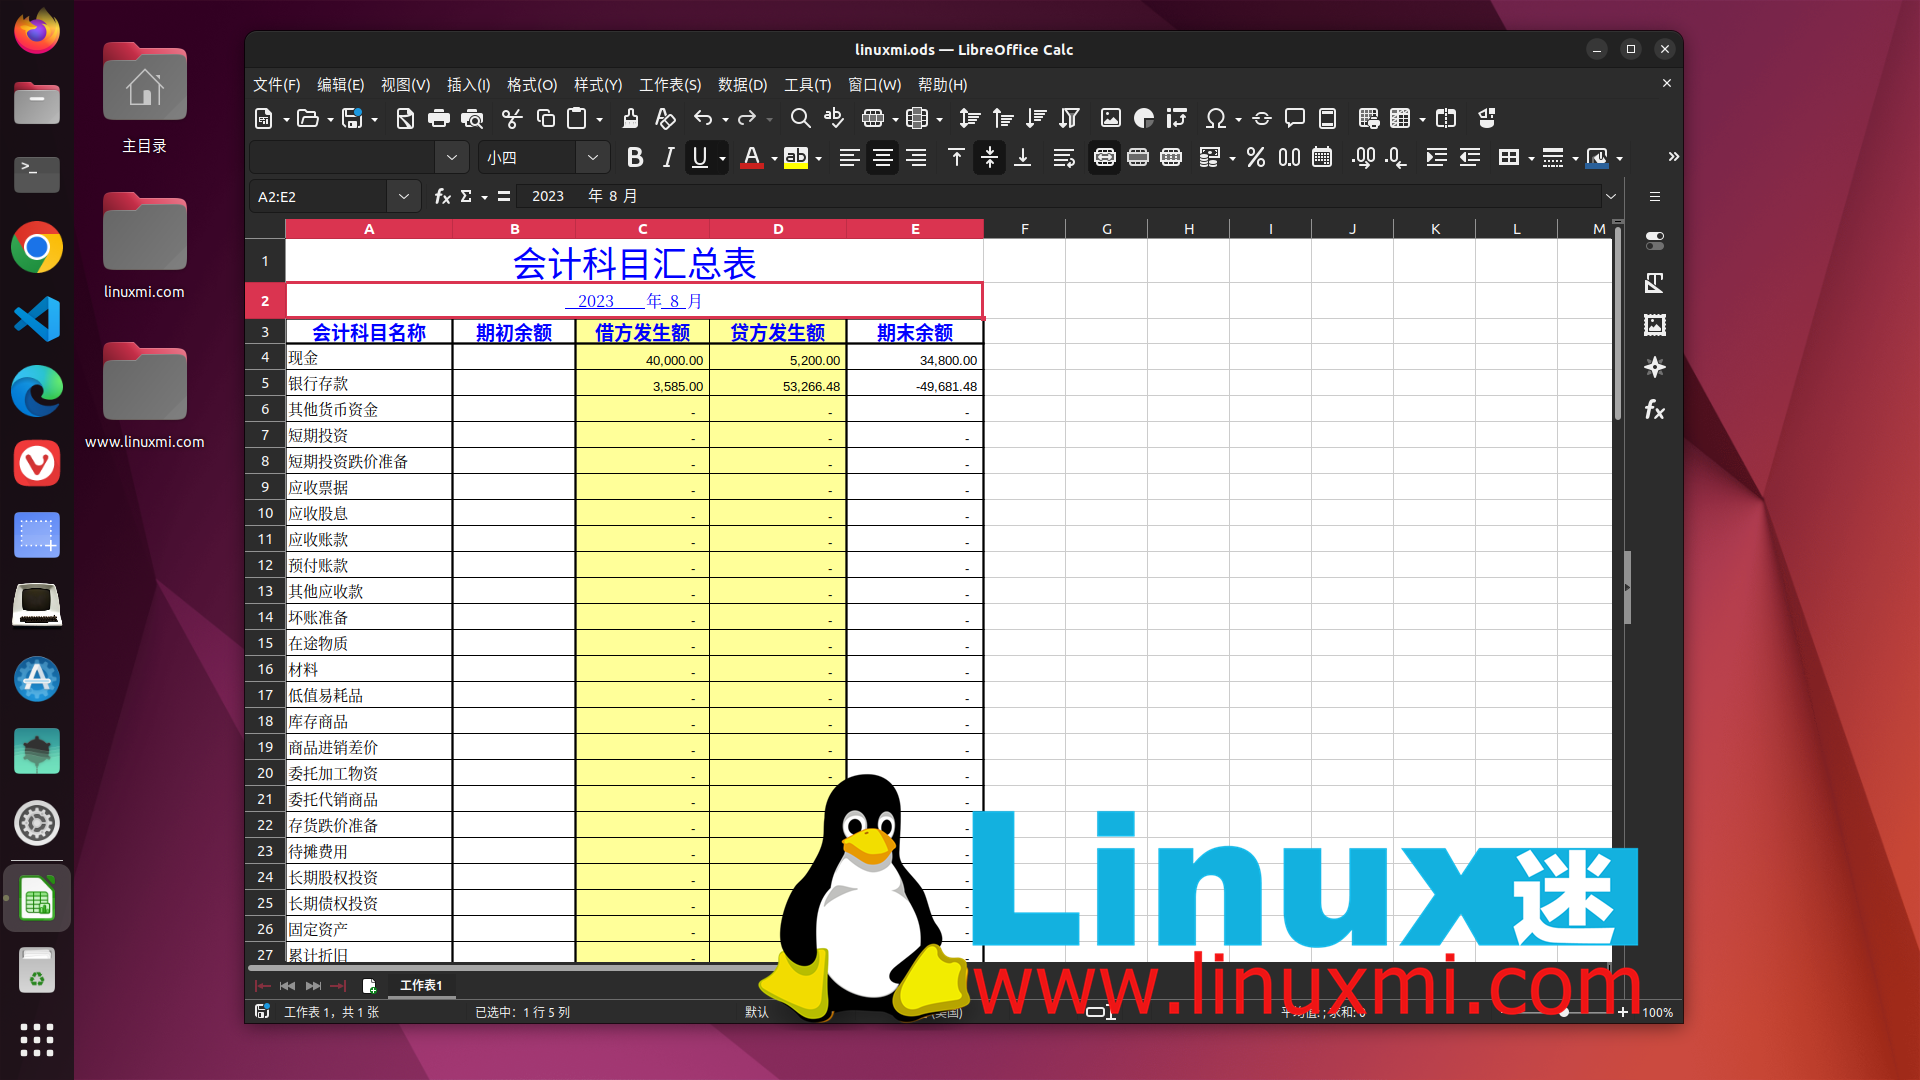Insert a chart via toolbar icon
1920x1080 pixels.
[1144, 119]
